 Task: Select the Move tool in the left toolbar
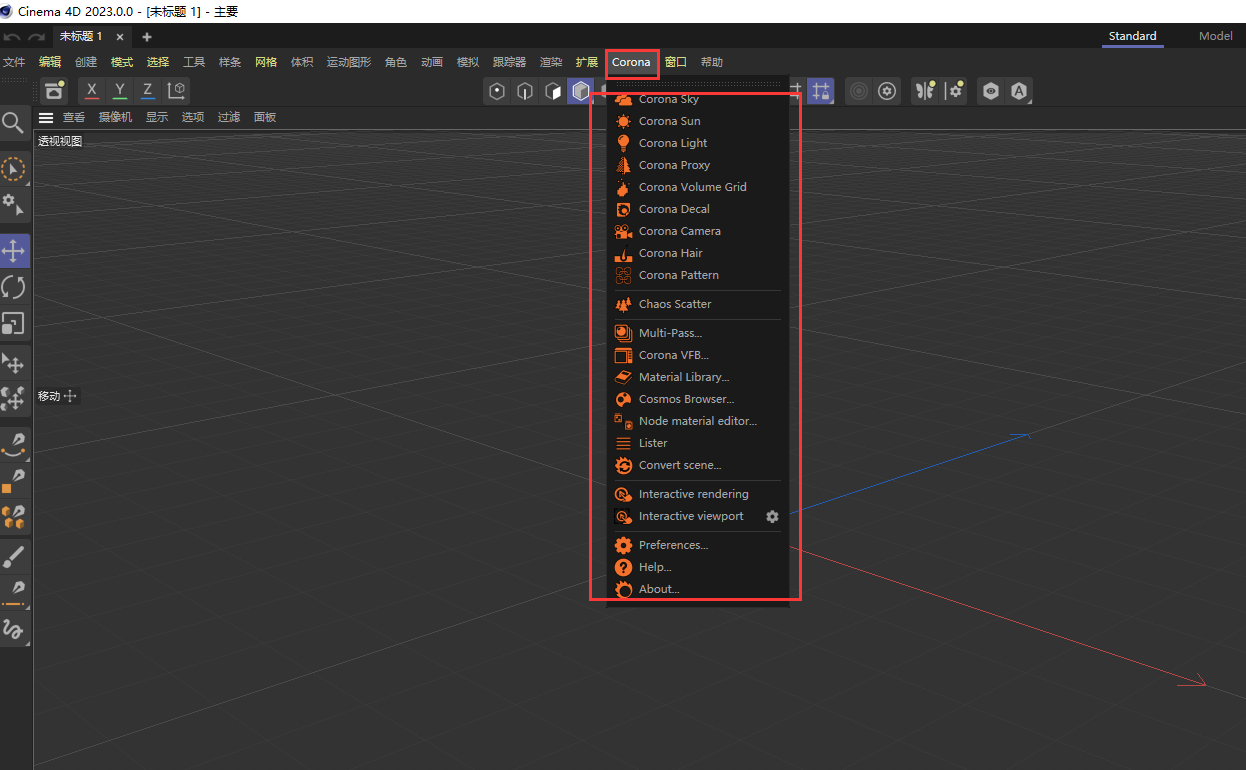click(x=14, y=250)
